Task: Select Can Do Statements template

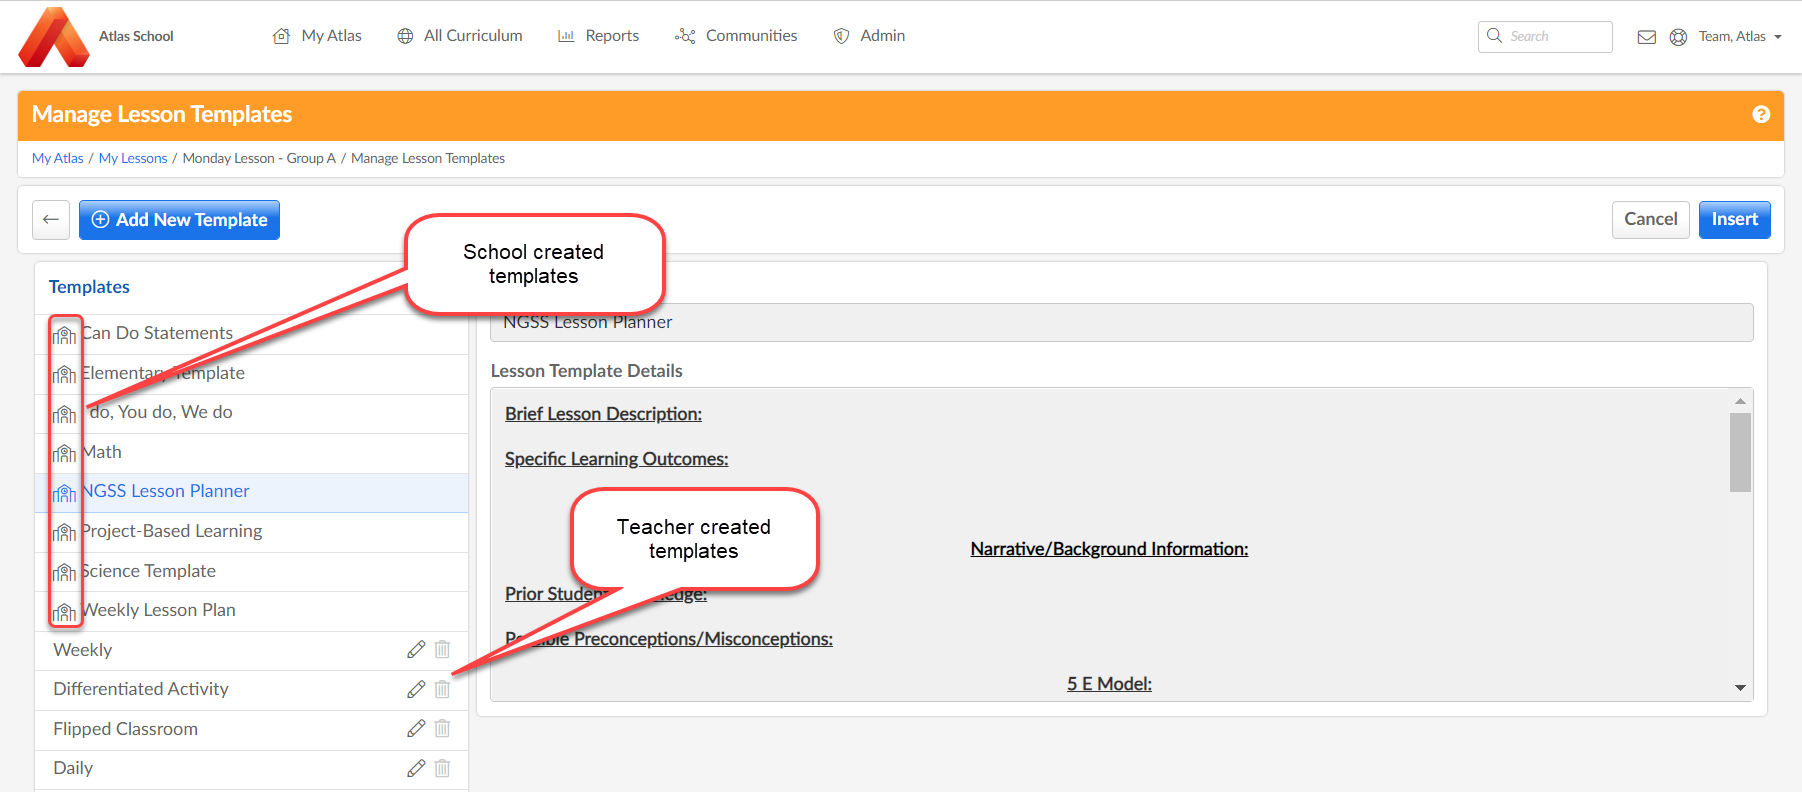Action: tap(252, 334)
